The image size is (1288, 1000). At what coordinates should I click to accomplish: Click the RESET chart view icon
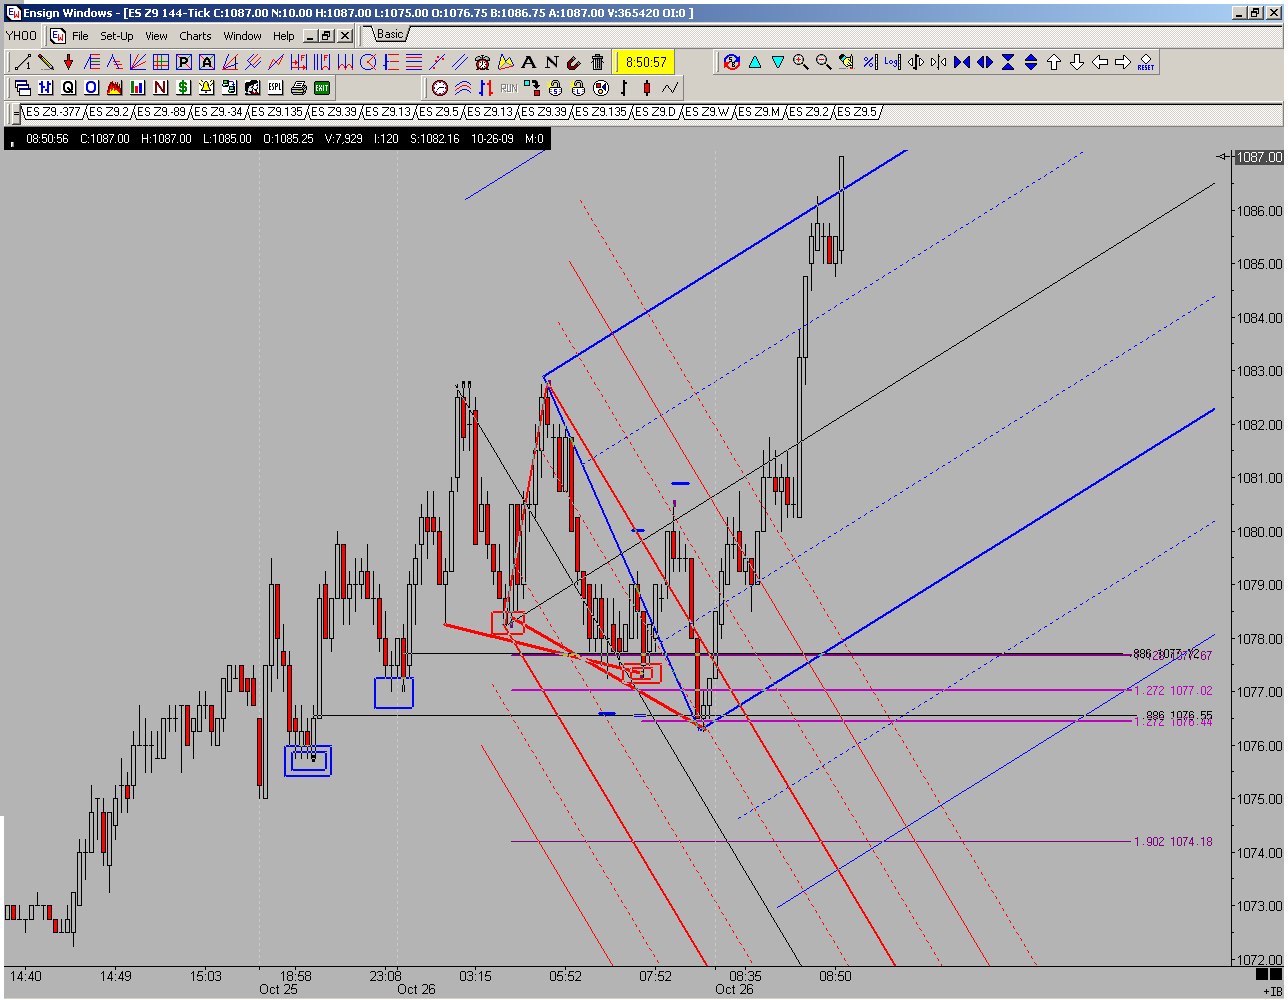coord(1145,62)
